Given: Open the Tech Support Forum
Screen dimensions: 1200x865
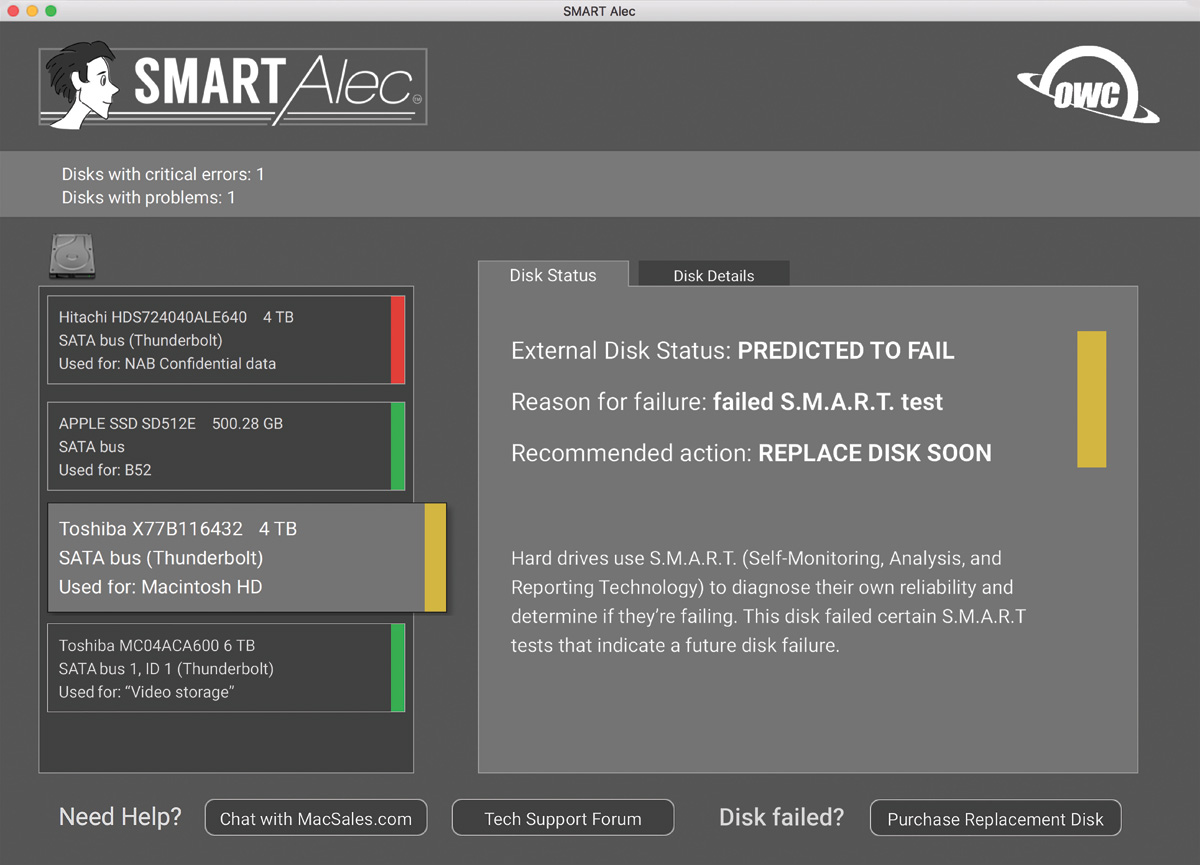Looking at the screenshot, I should coord(563,818).
